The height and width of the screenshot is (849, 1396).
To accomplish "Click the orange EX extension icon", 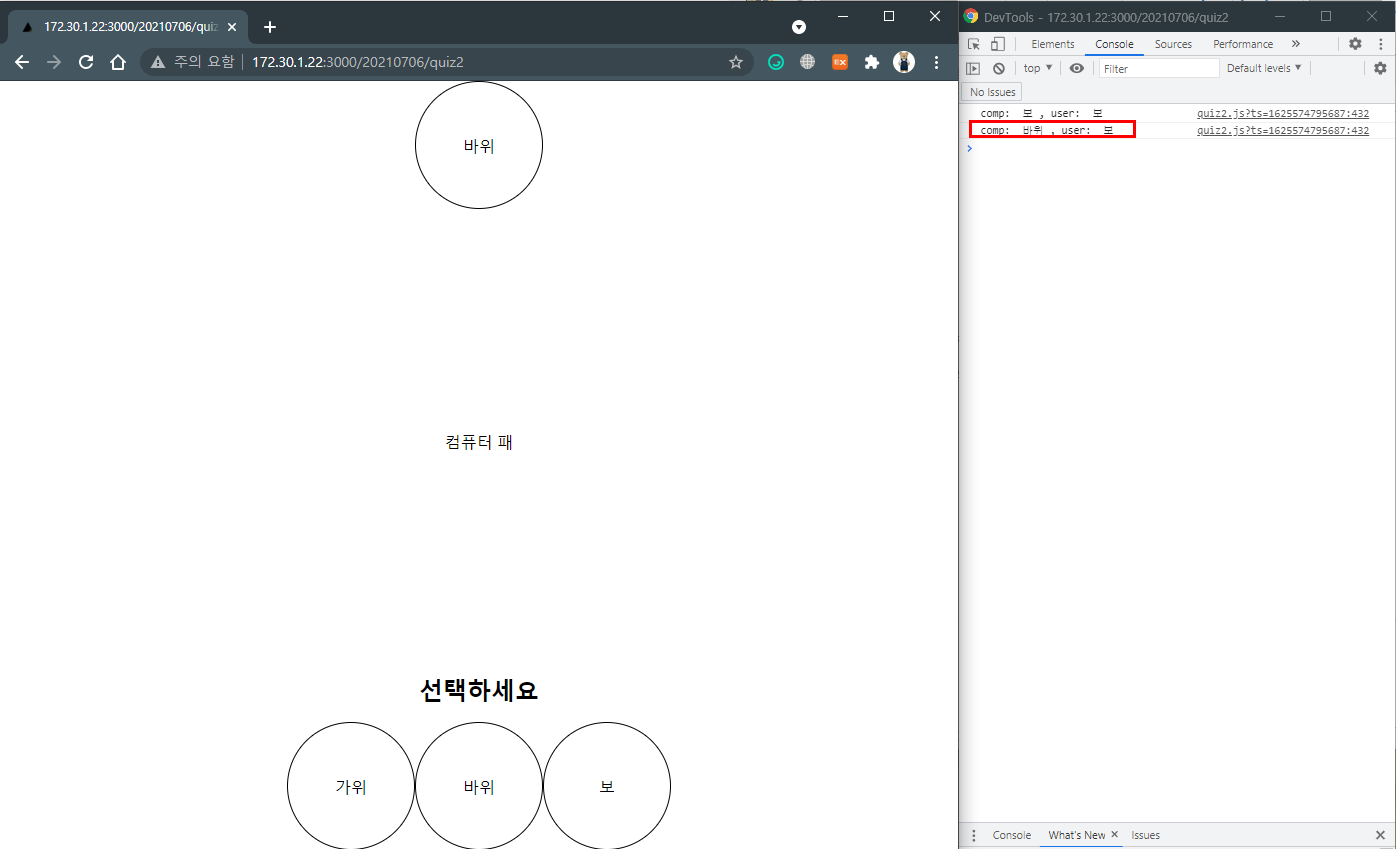I will coord(840,62).
